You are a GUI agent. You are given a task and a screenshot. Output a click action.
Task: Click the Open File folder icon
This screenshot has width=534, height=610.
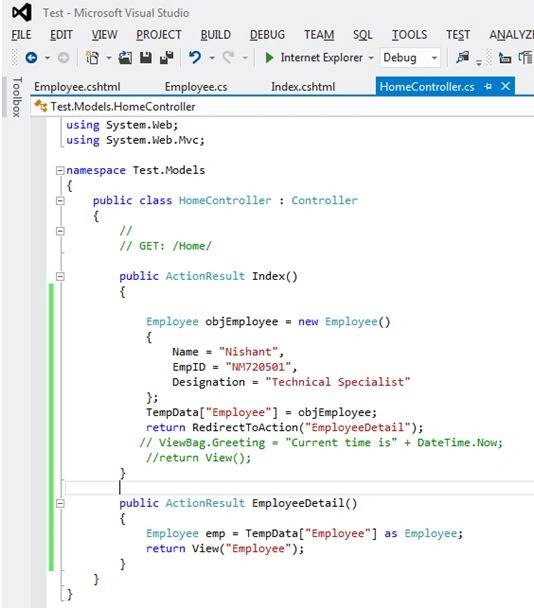(x=125, y=58)
